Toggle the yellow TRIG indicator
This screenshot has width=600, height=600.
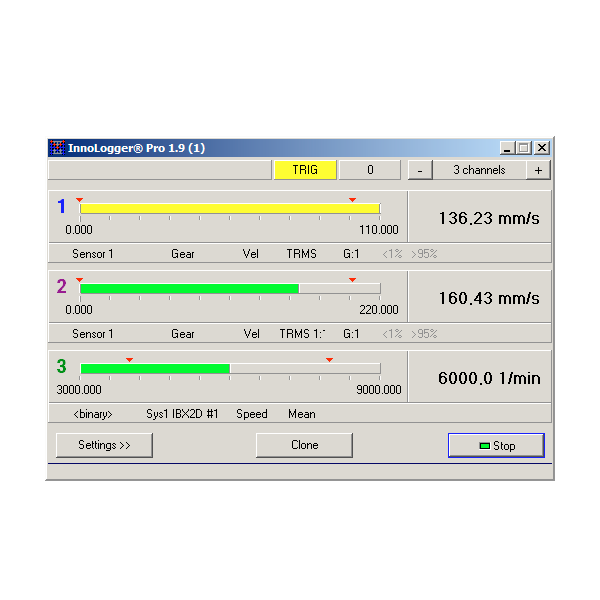[305, 170]
